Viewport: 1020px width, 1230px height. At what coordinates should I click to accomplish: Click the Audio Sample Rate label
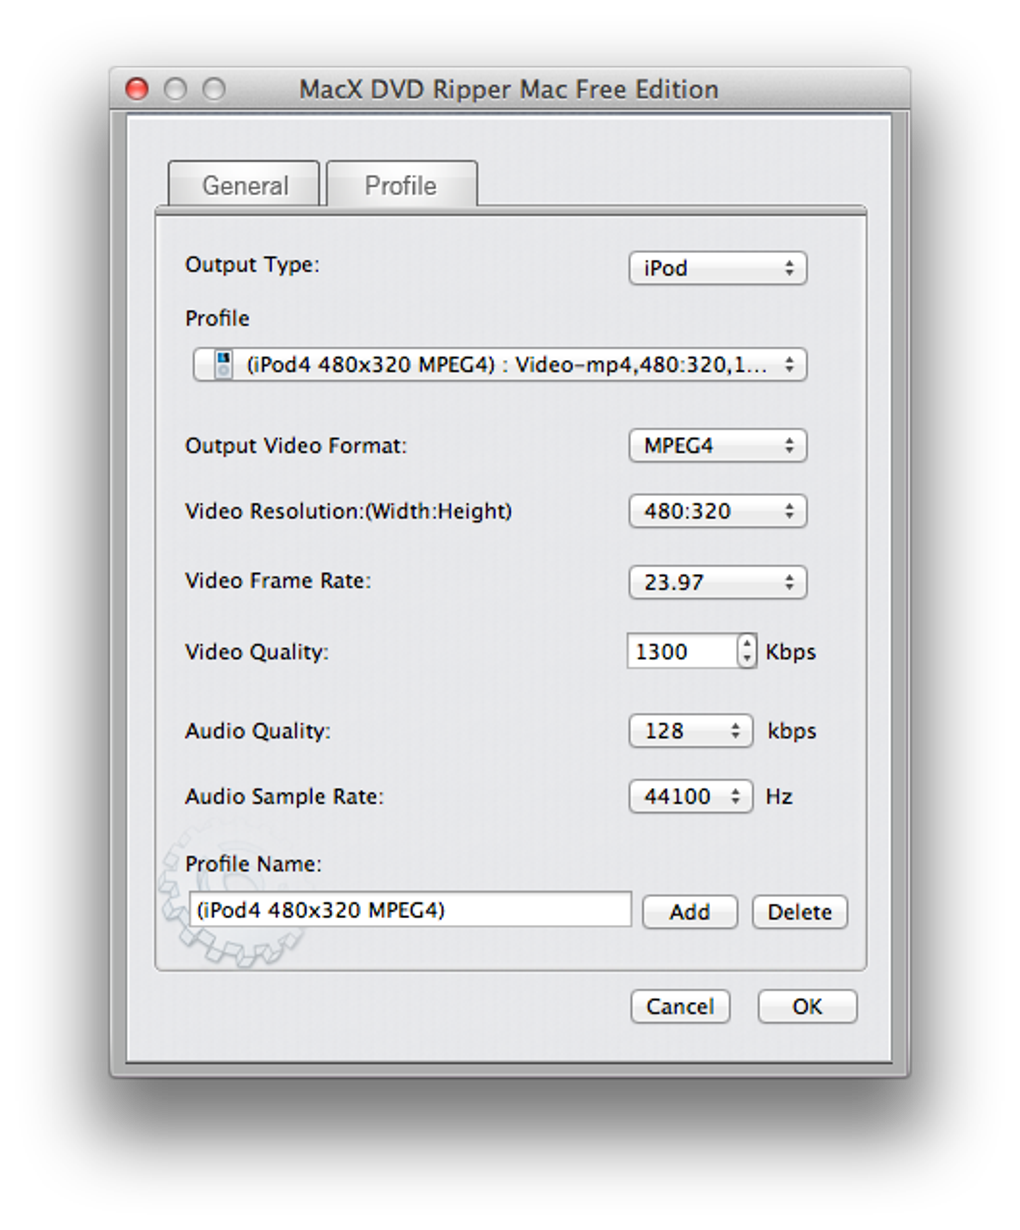(x=284, y=797)
